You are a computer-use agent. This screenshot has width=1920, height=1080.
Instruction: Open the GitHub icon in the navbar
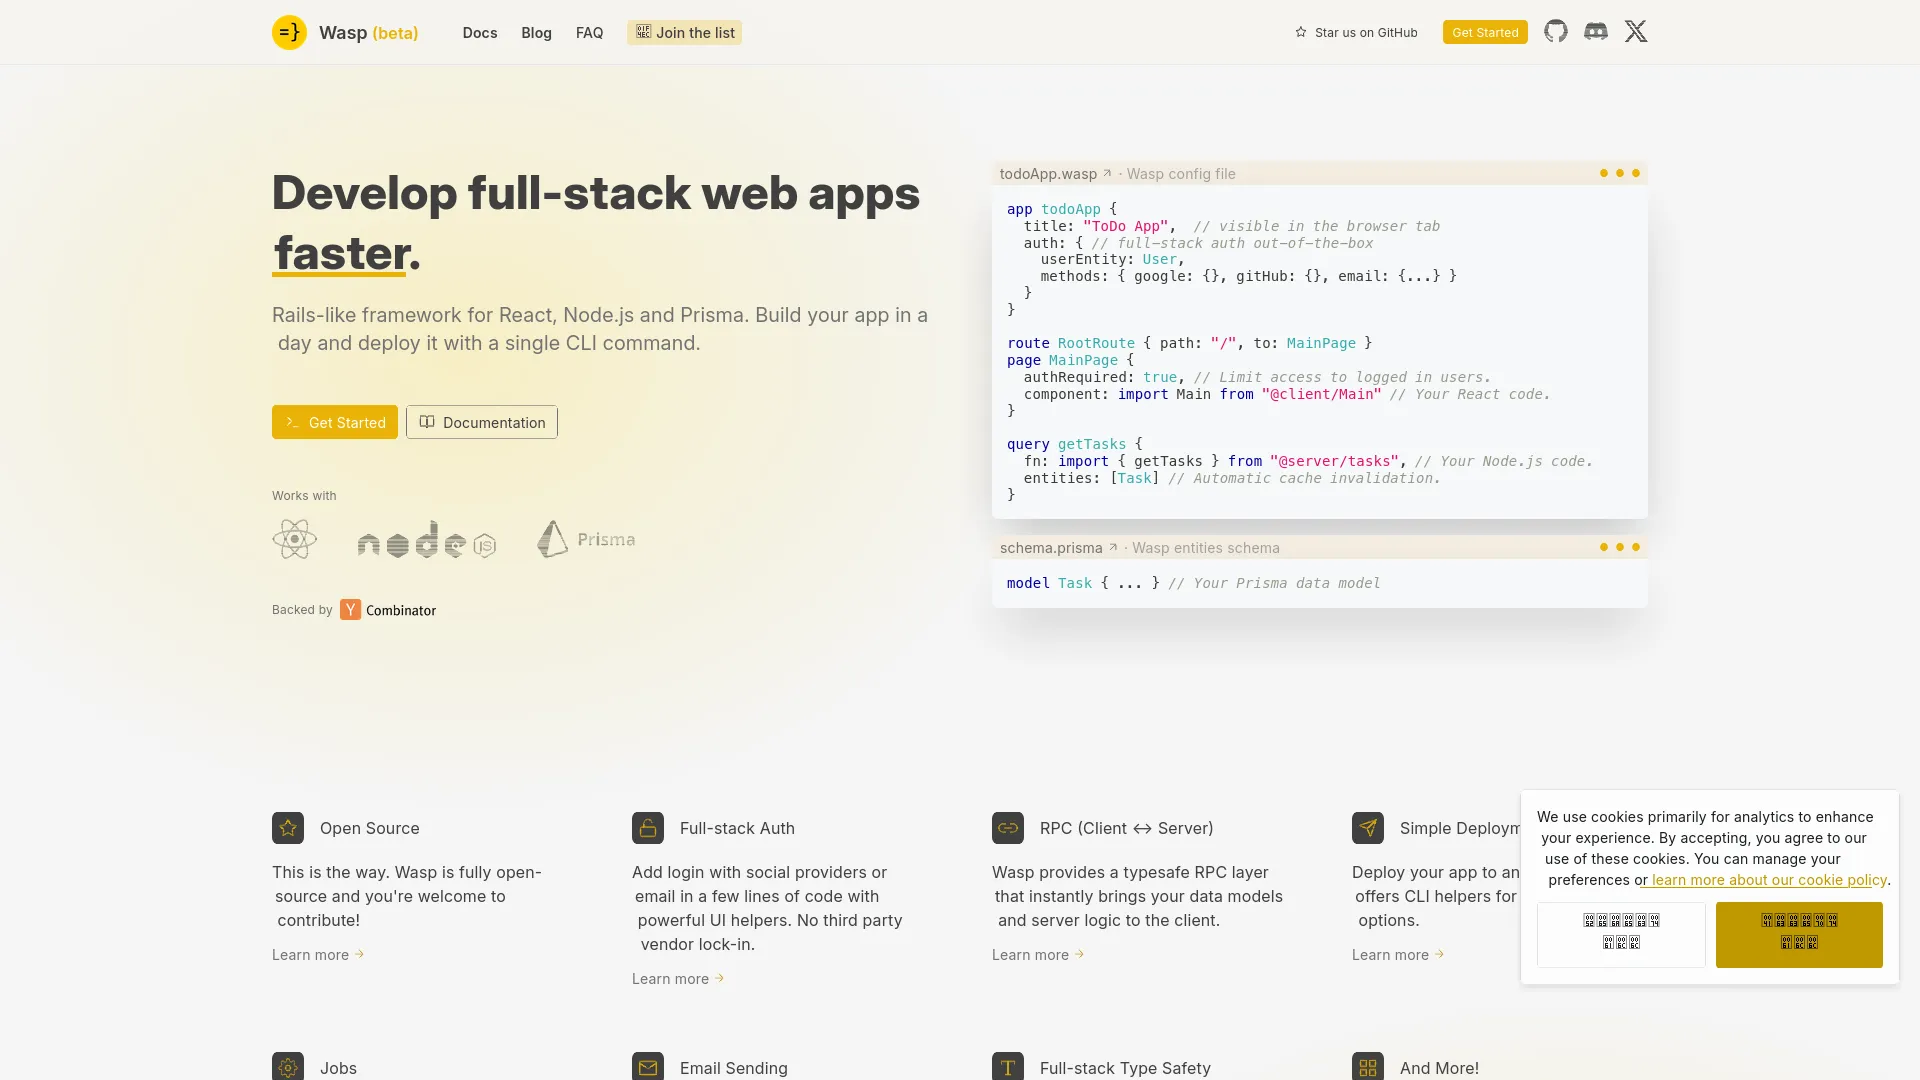point(1555,32)
